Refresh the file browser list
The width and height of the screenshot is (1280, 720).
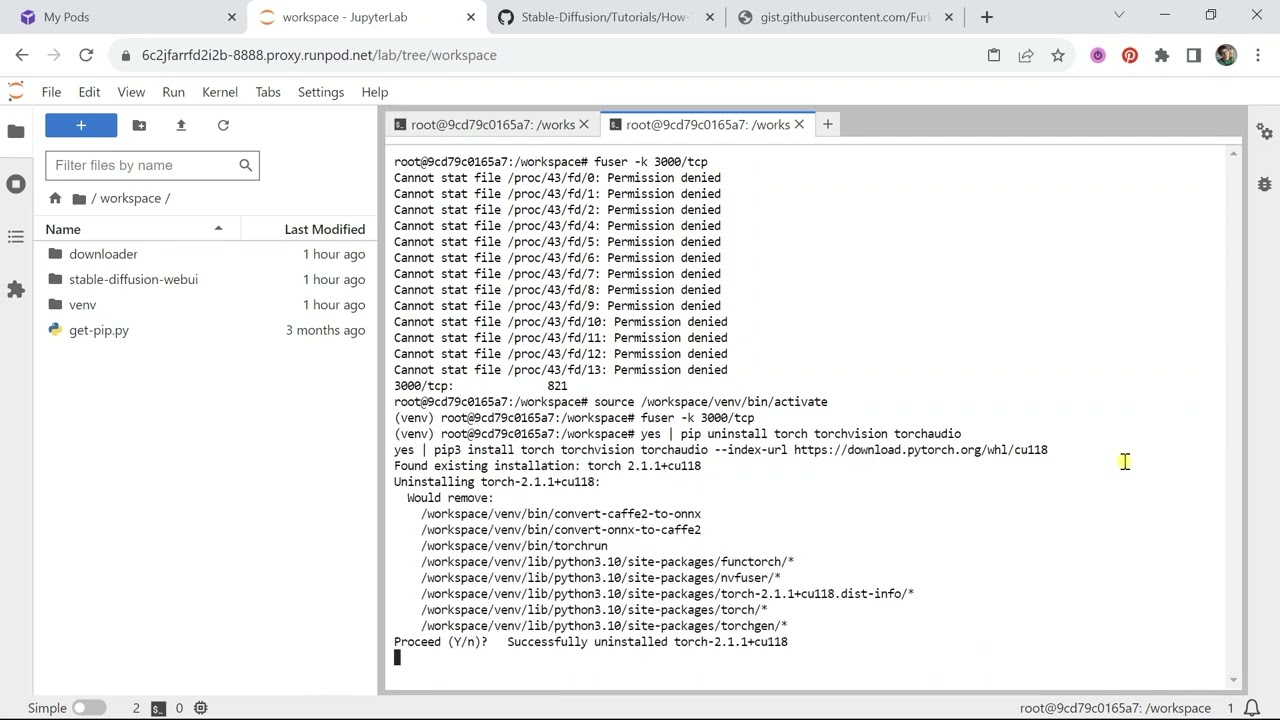[223, 125]
